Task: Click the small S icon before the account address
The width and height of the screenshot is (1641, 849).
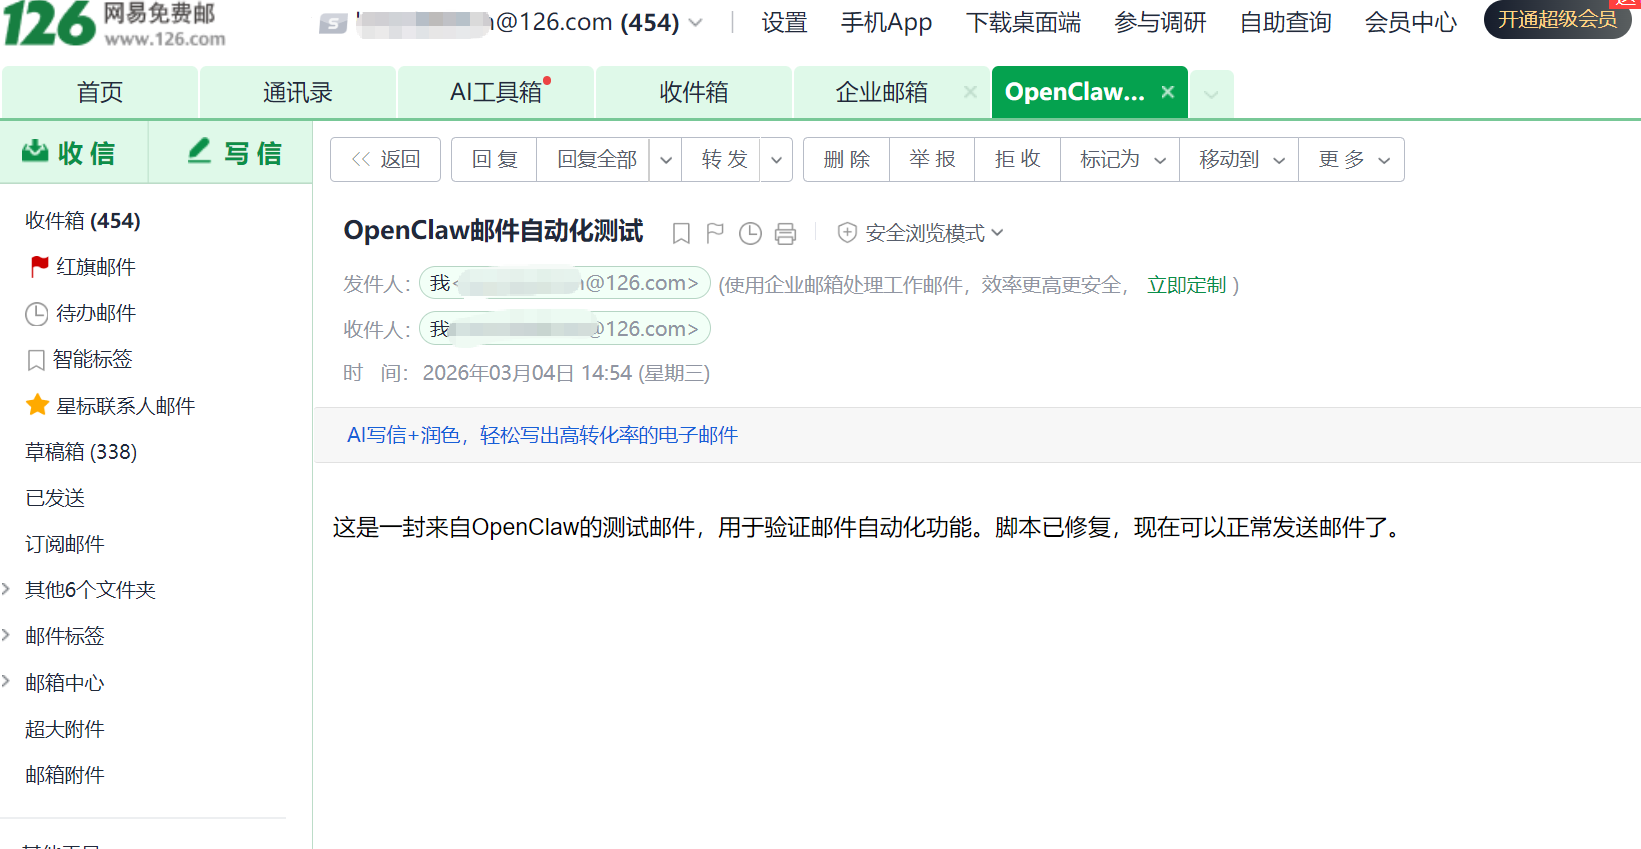Action: pos(333,23)
